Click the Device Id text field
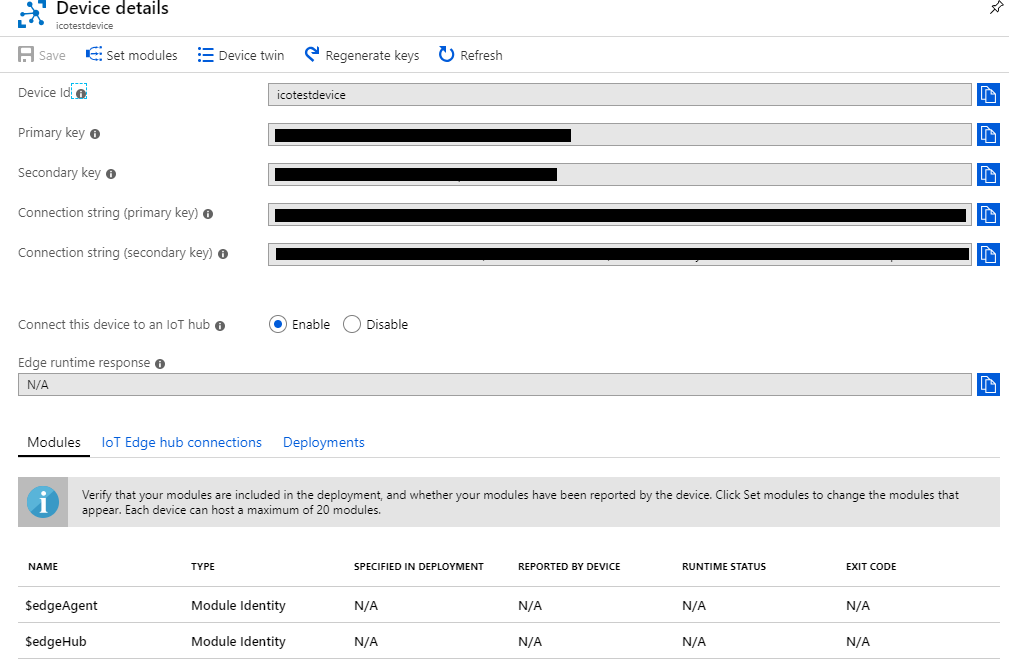1009x659 pixels. coord(620,95)
